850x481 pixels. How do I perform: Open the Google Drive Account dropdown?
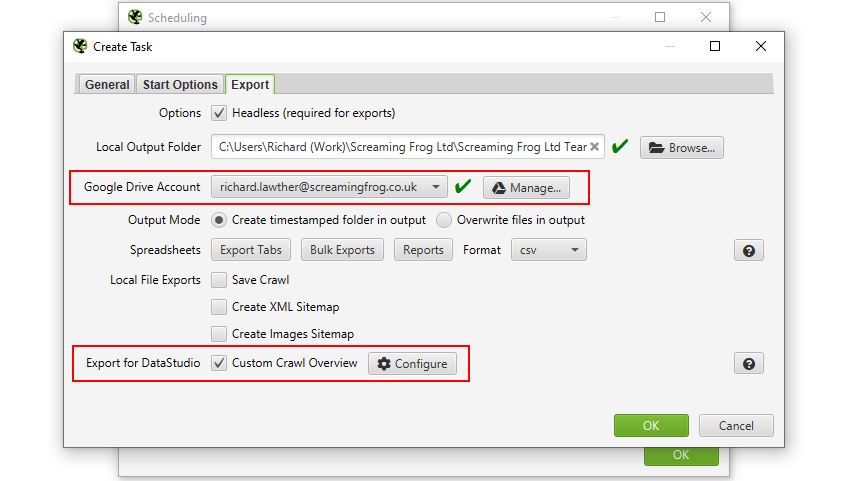(329, 187)
